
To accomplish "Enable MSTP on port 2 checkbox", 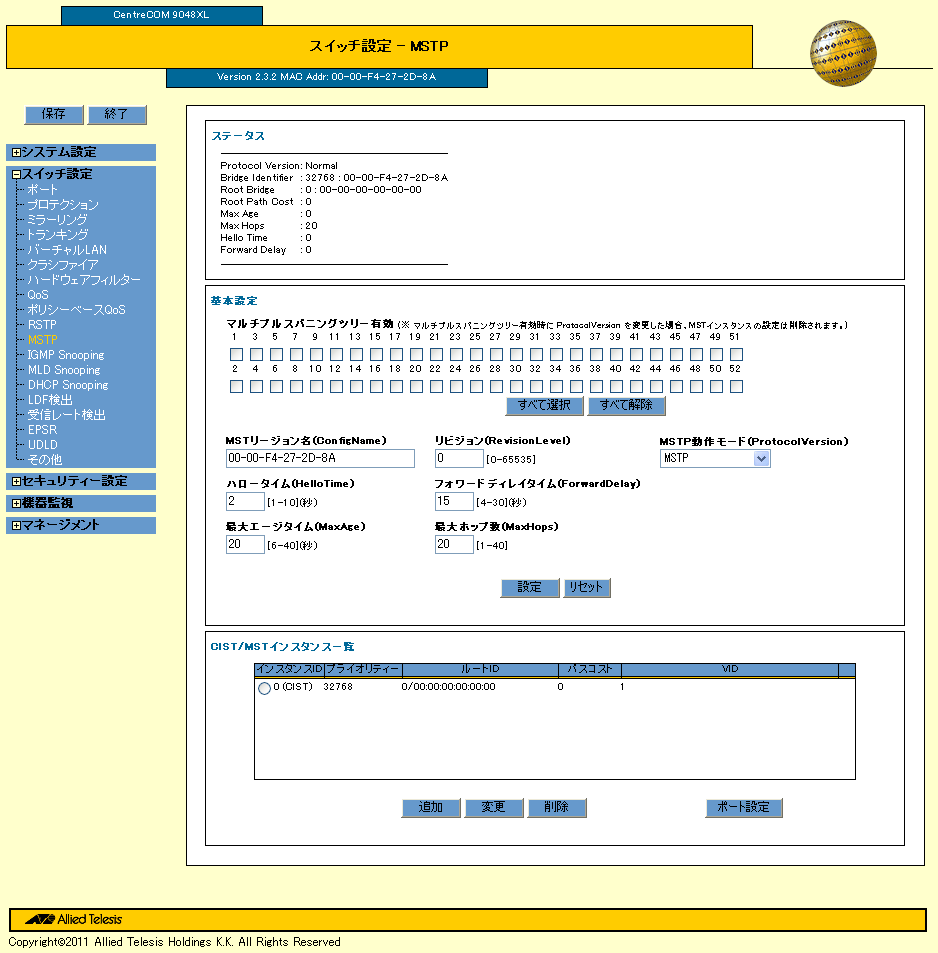I will [x=236, y=387].
